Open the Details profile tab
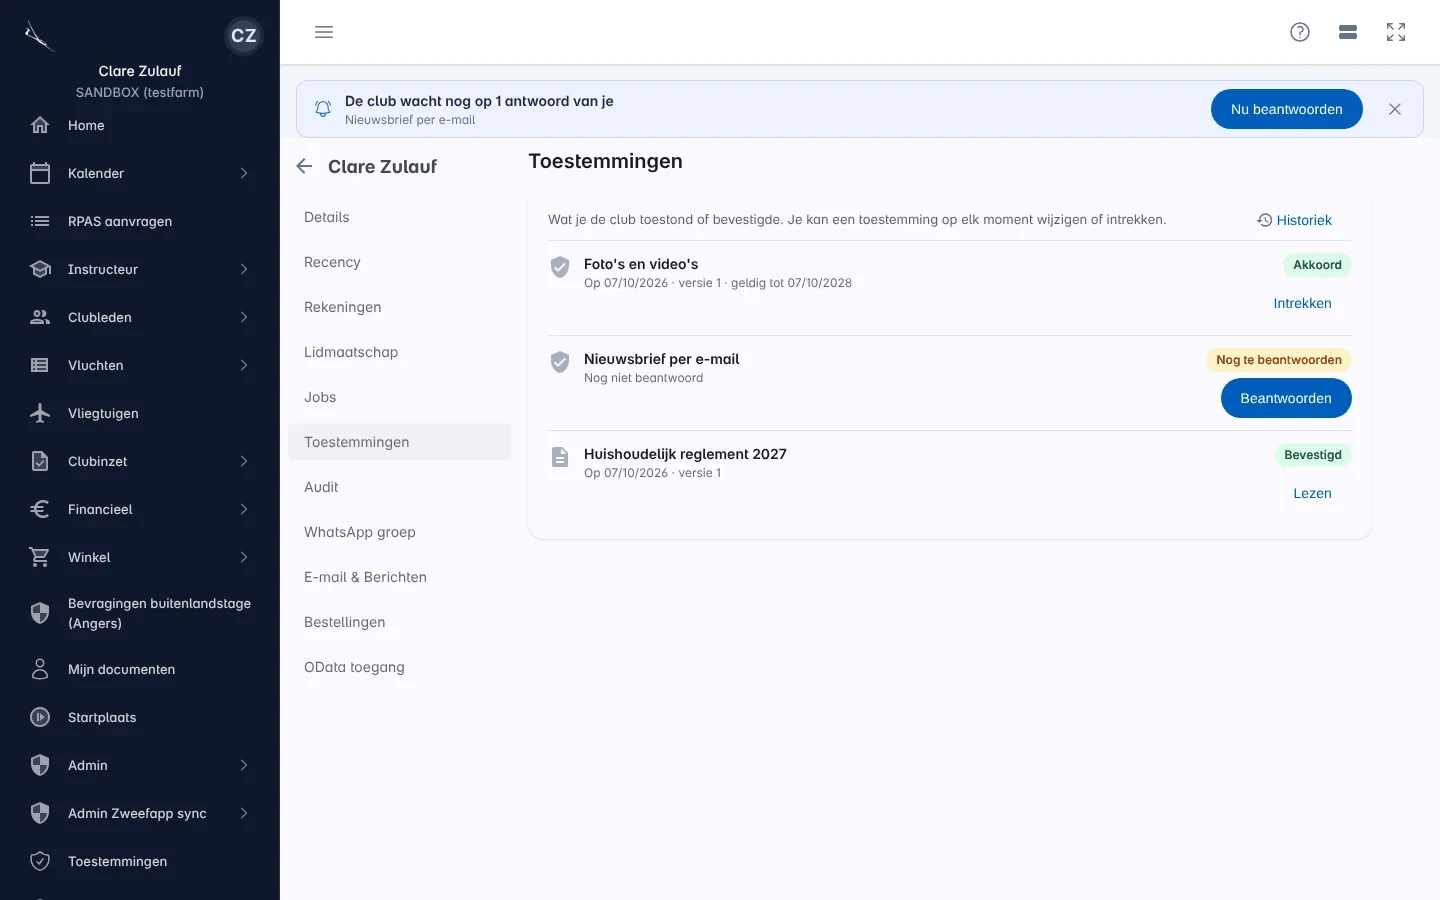Screen dimensions: 1440x900 click(x=399, y=217)
